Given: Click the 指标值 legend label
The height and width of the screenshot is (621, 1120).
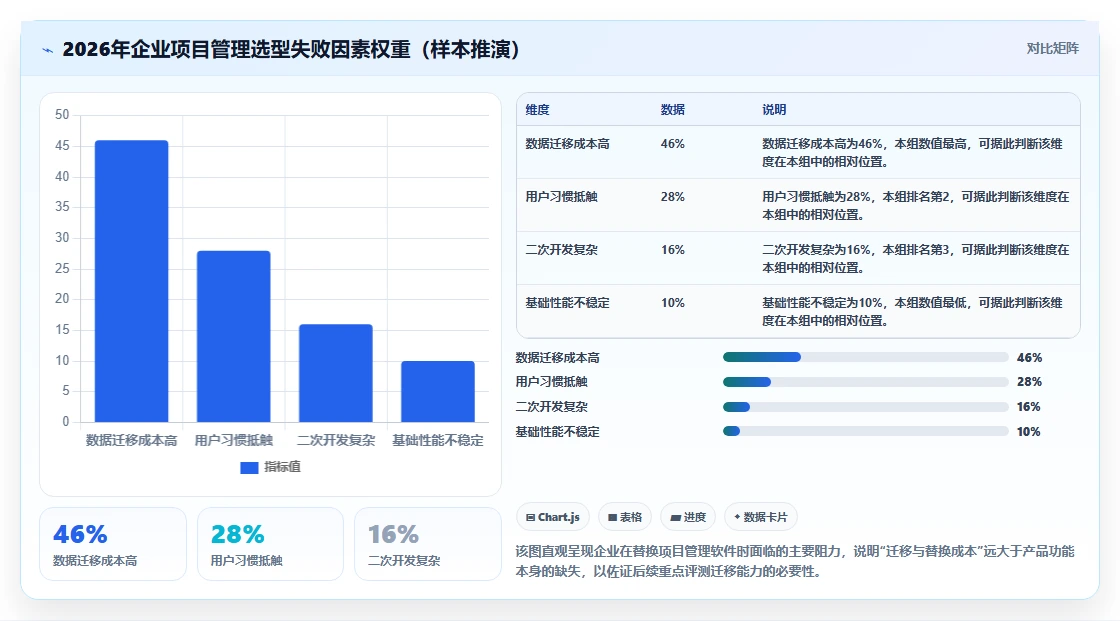Looking at the screenshot, I should pyautogui.click(x=282, y=467).
